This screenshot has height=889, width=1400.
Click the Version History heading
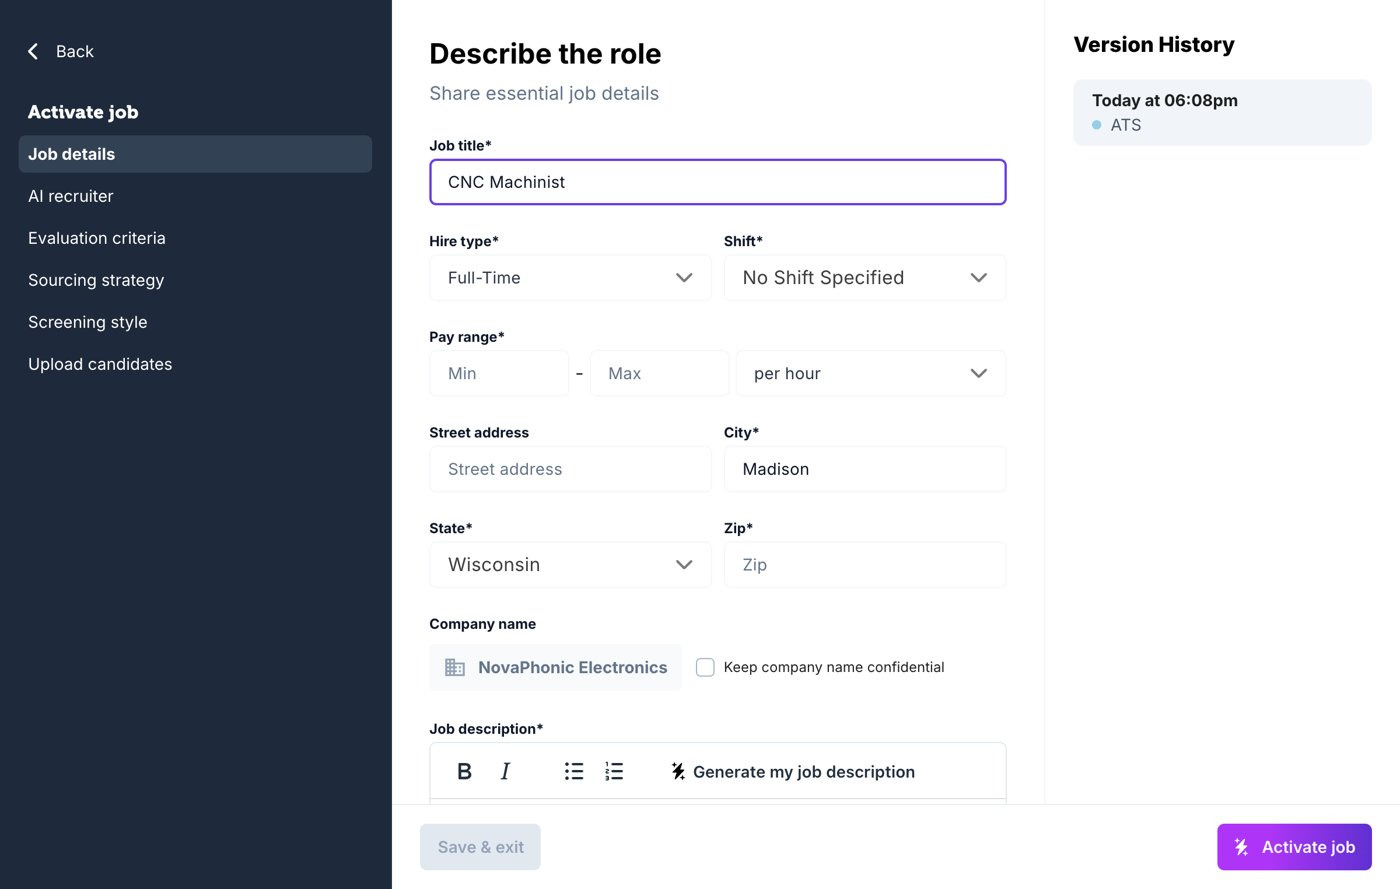[1154, 45]
